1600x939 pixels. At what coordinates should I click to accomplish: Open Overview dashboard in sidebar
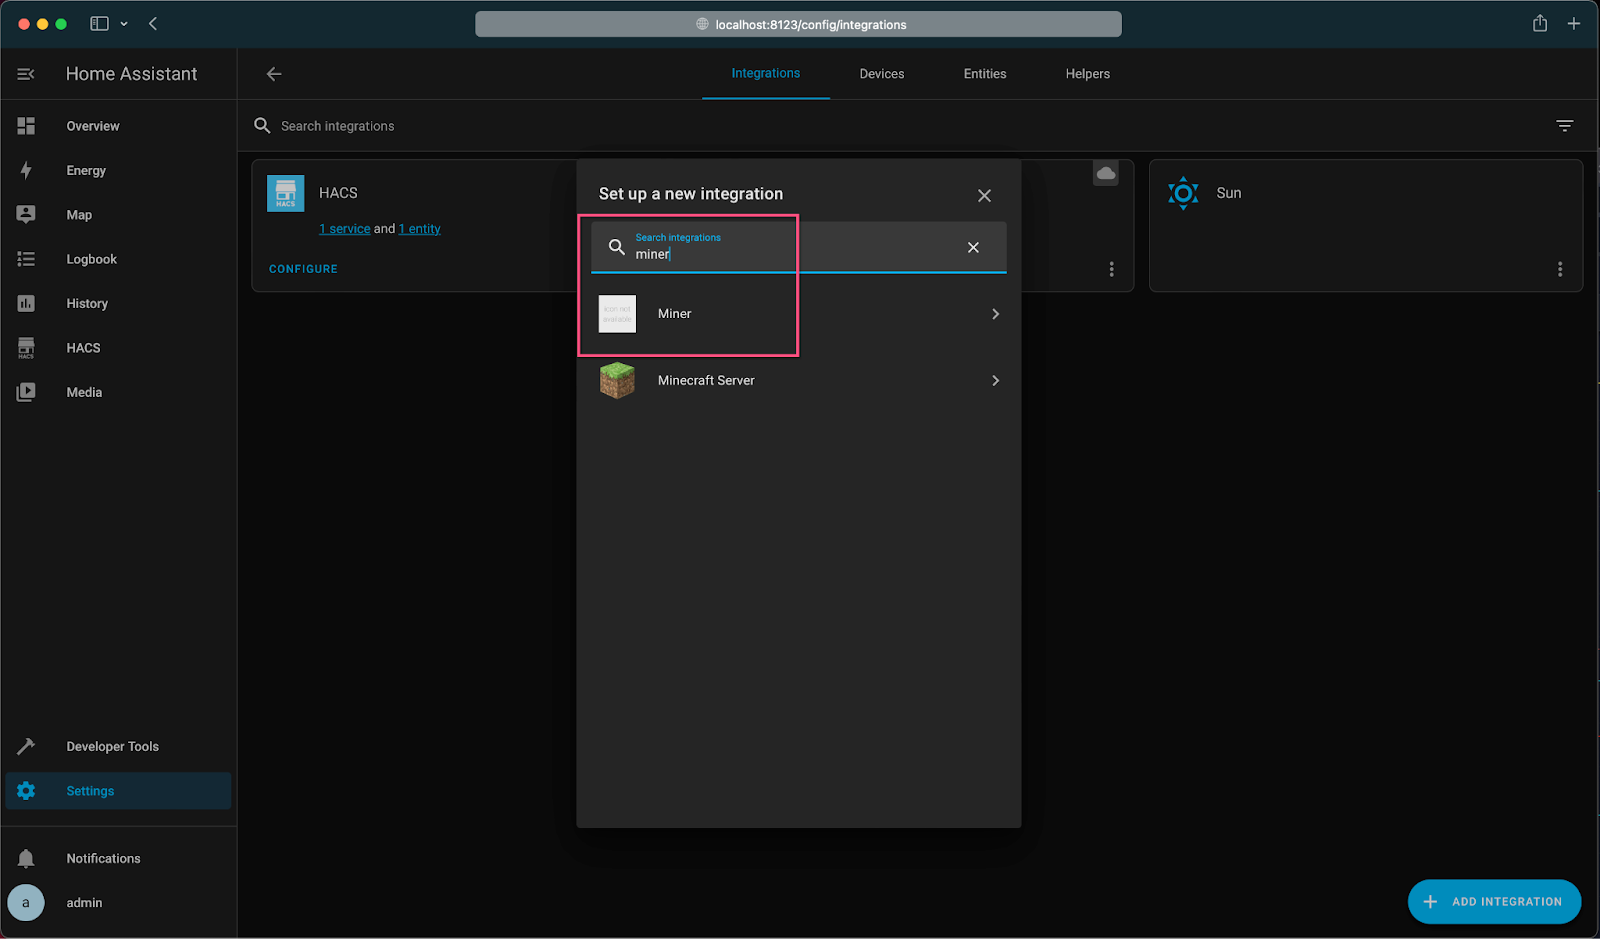coord(118,126)
